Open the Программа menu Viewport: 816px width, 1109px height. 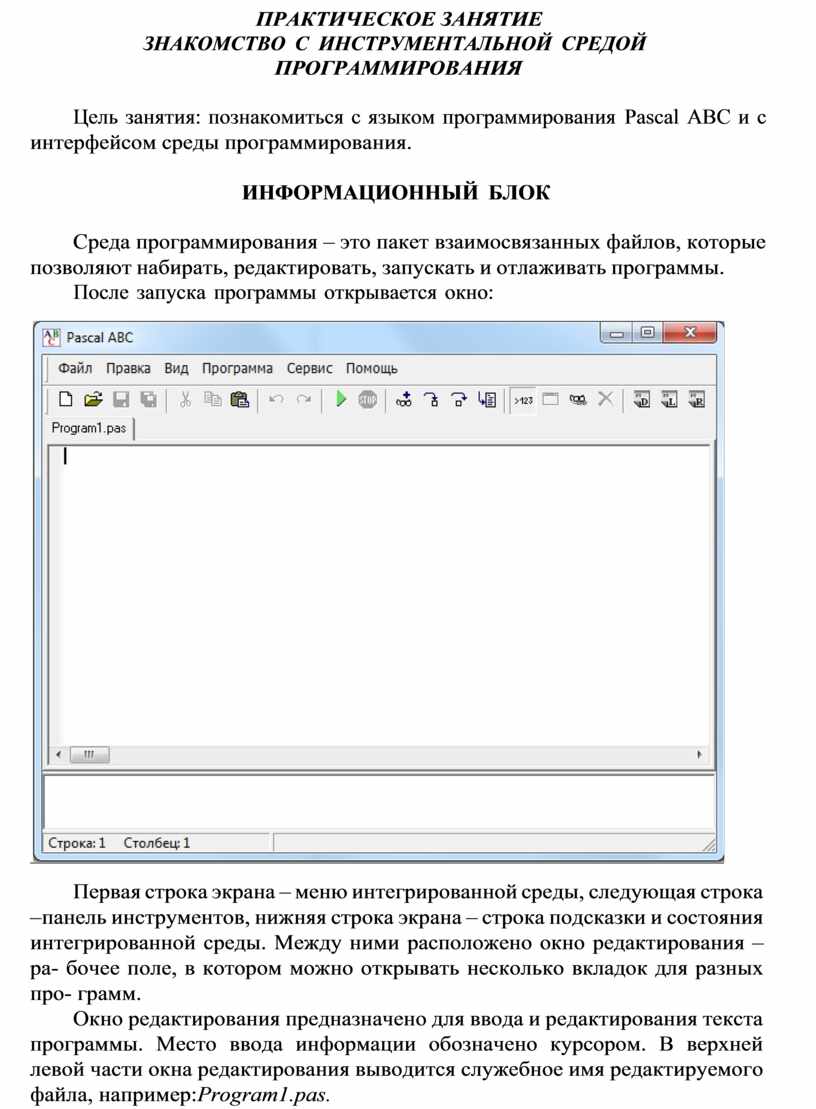point(237,368)
